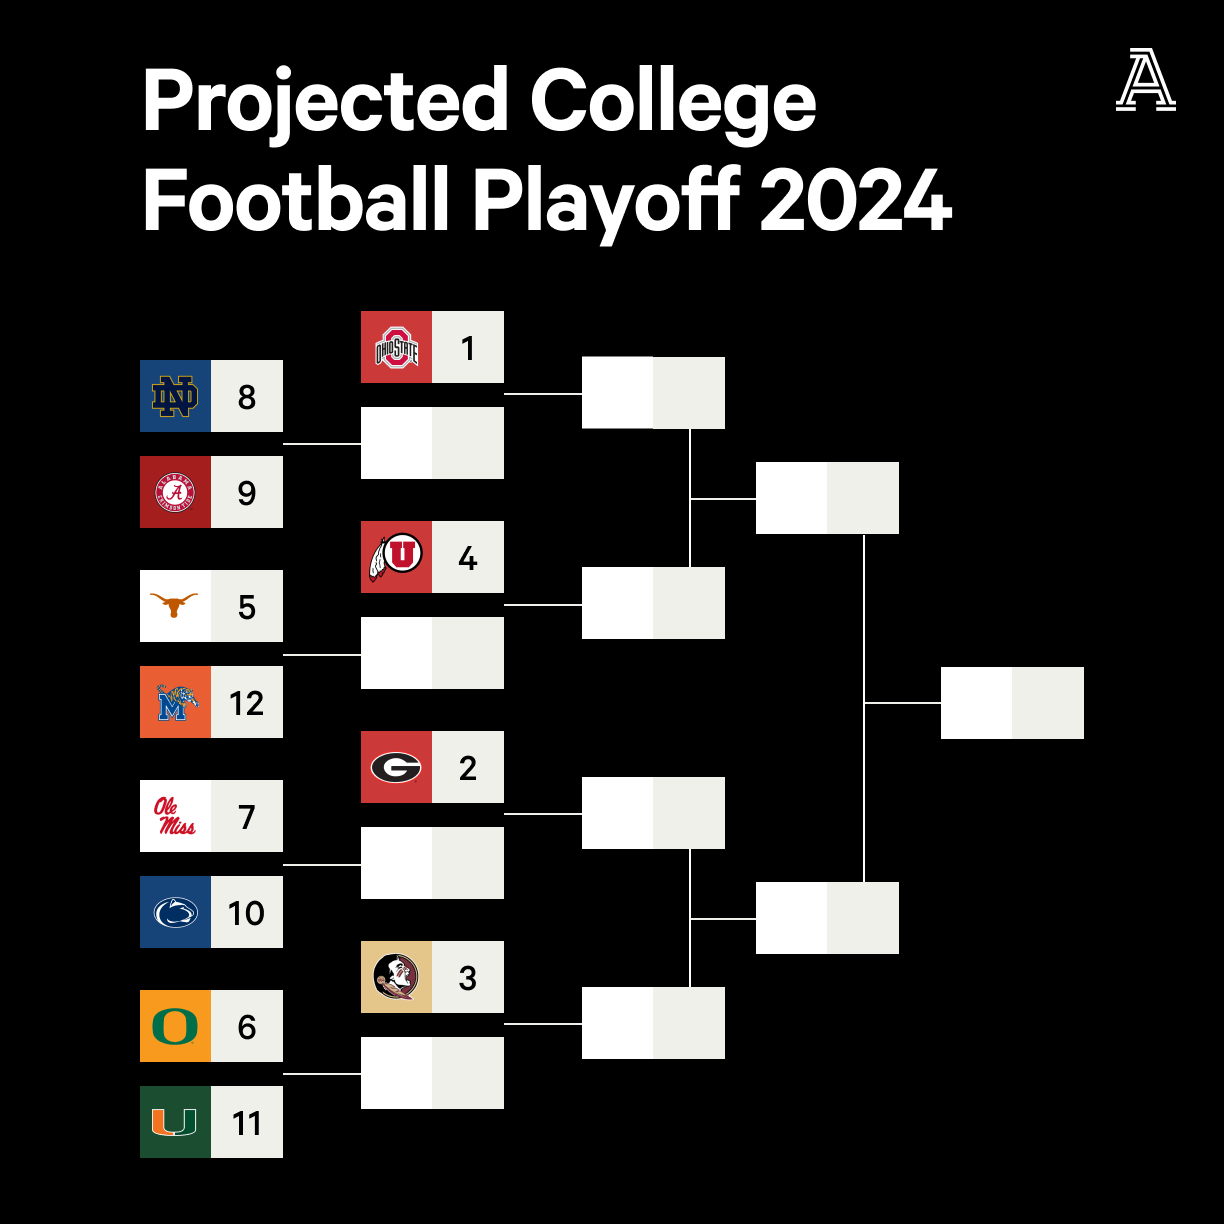Click the Oregon Ducks logo
This screenshot has height=1224, width=1224.
click(175, 1026)
